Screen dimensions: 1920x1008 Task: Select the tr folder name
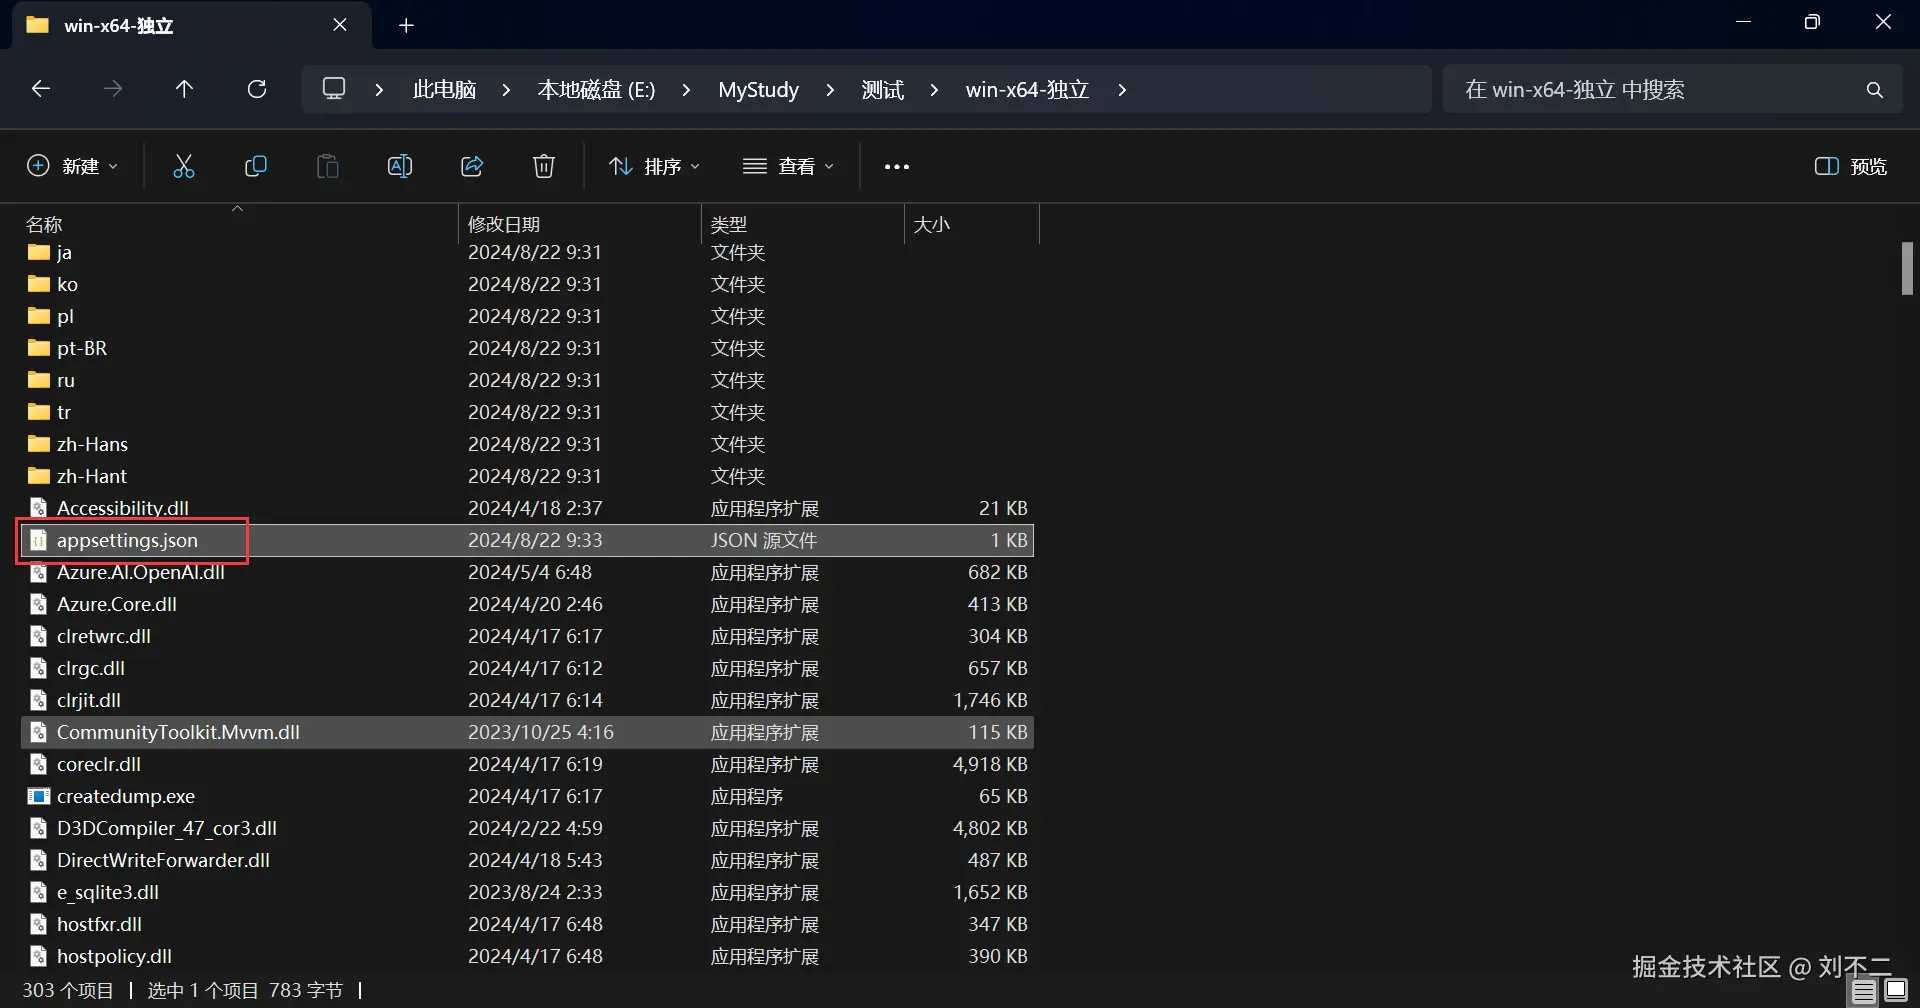64,412
